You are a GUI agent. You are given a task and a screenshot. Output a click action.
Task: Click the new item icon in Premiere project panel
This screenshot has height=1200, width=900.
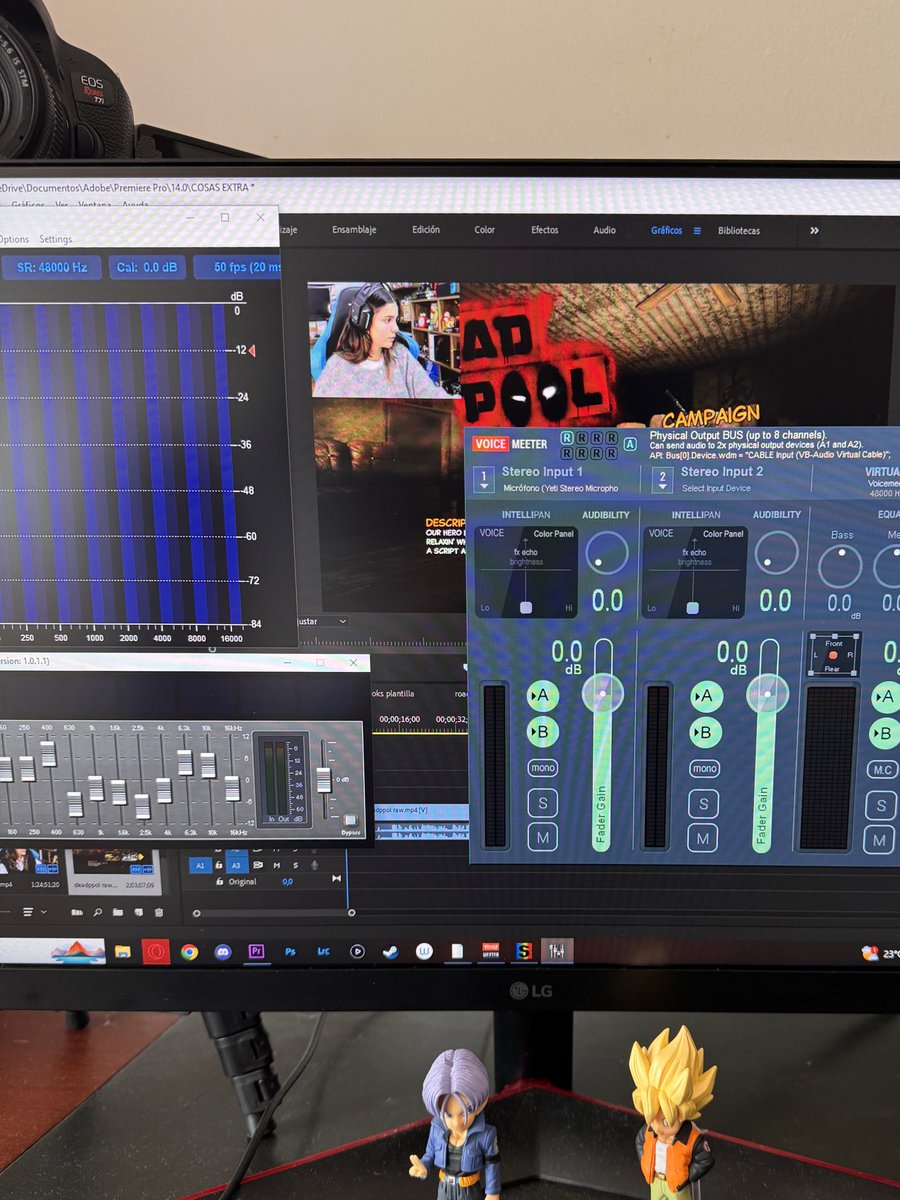(138, 912)
